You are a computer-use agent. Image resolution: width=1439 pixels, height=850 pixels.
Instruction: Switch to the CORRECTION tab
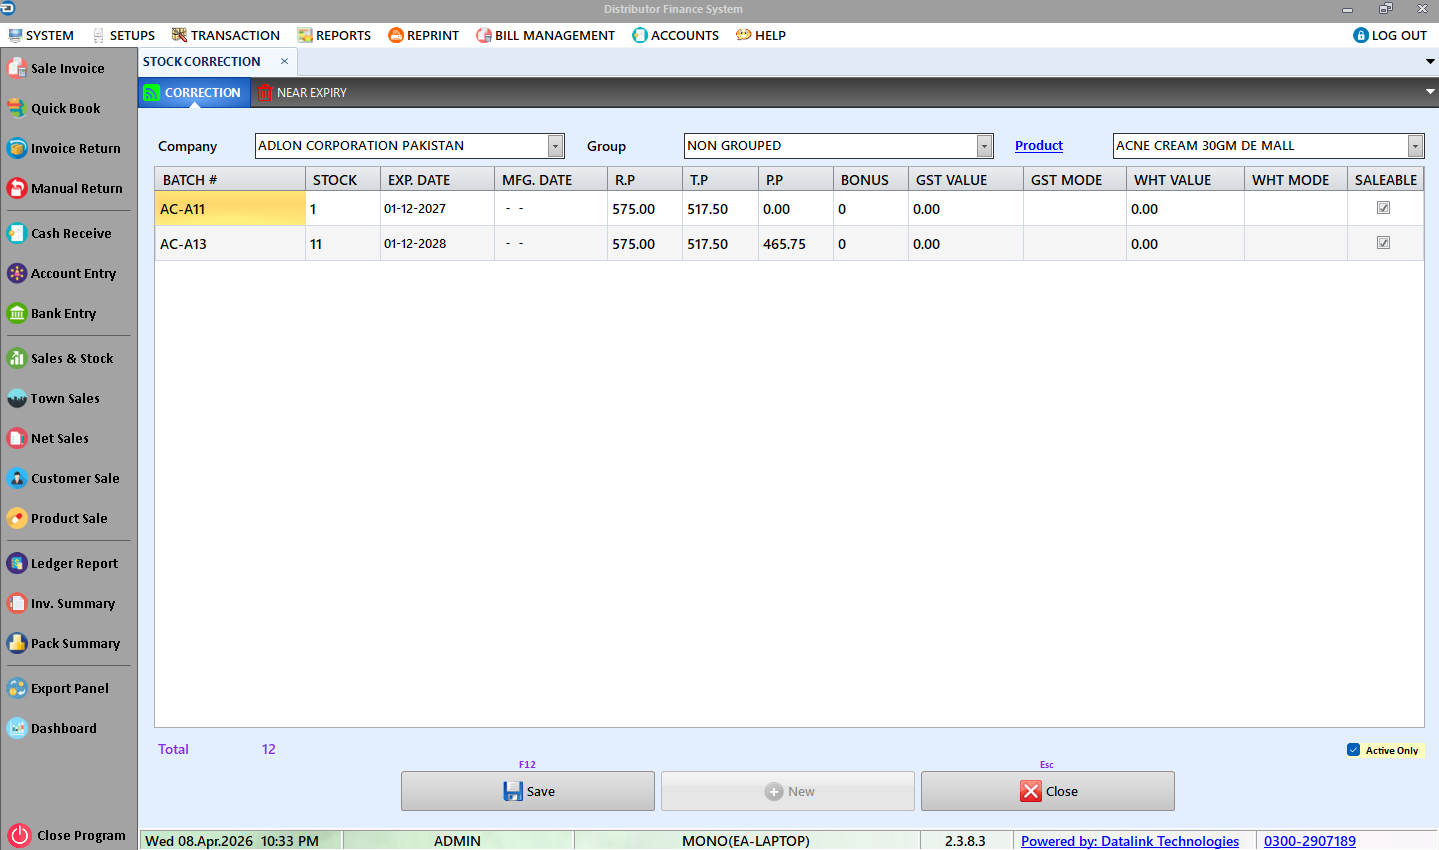tap(193, 92)
